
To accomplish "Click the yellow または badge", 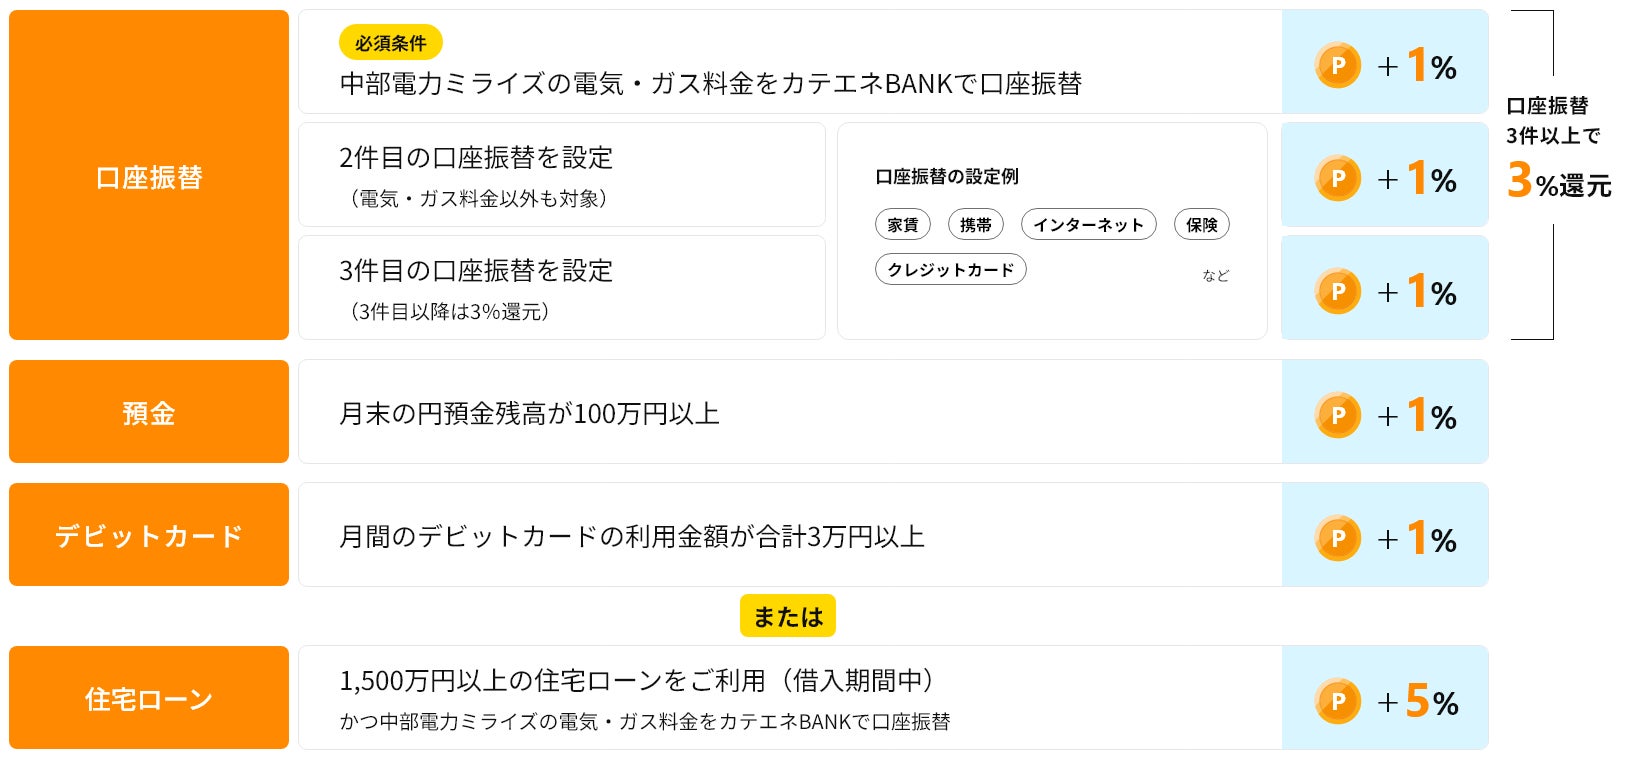I will point(787,616).
